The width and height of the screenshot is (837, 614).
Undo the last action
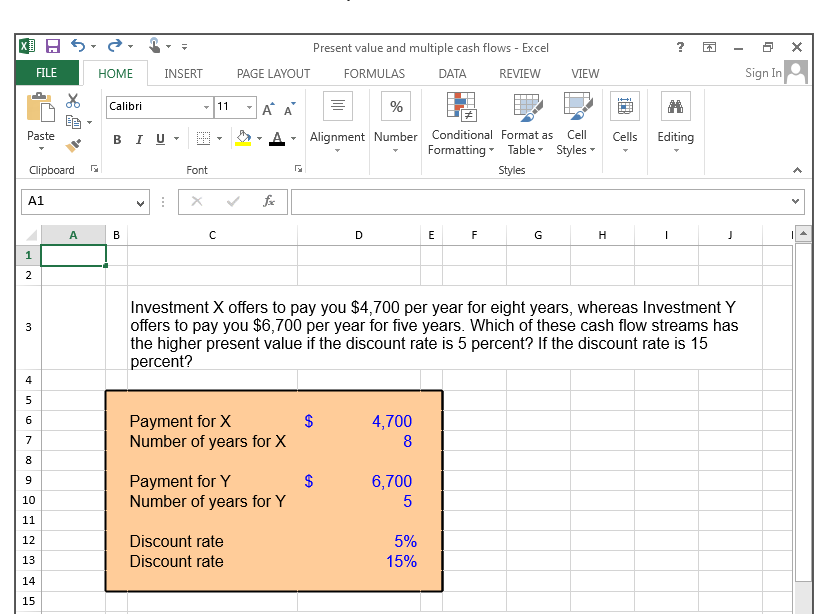coord(78,46)
